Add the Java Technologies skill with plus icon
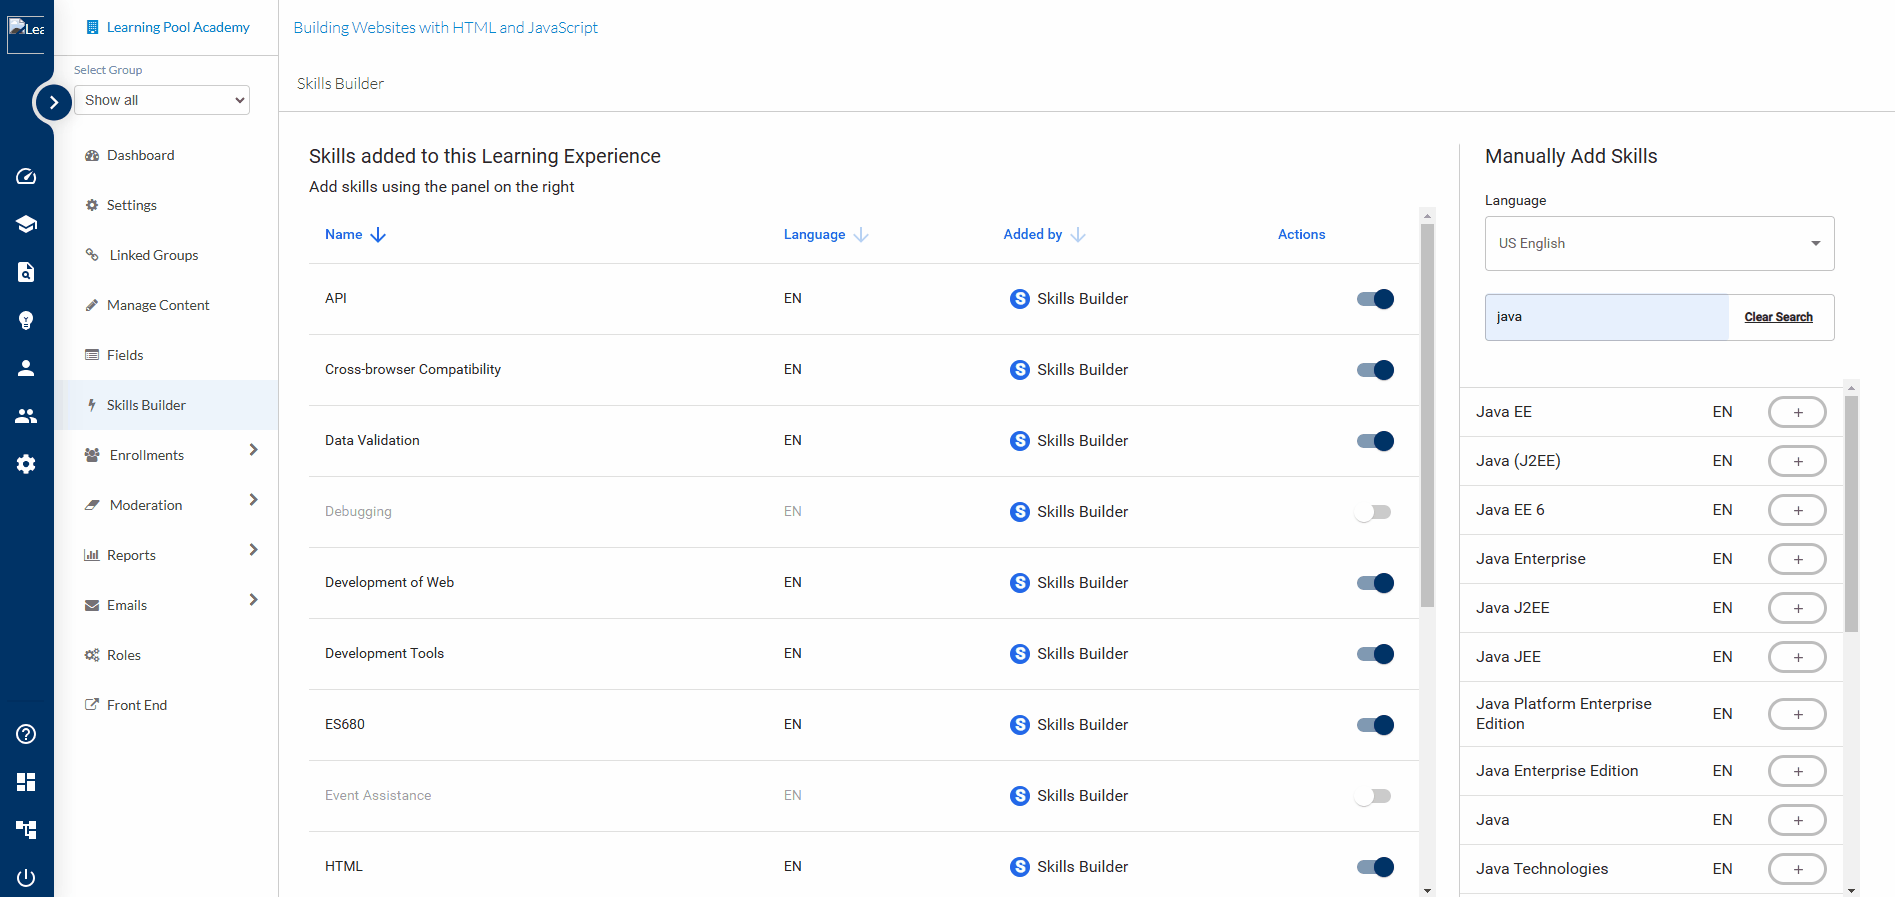Image resolution: width=1895 pixels, height=897 pixels. (x=1796, y=869)
